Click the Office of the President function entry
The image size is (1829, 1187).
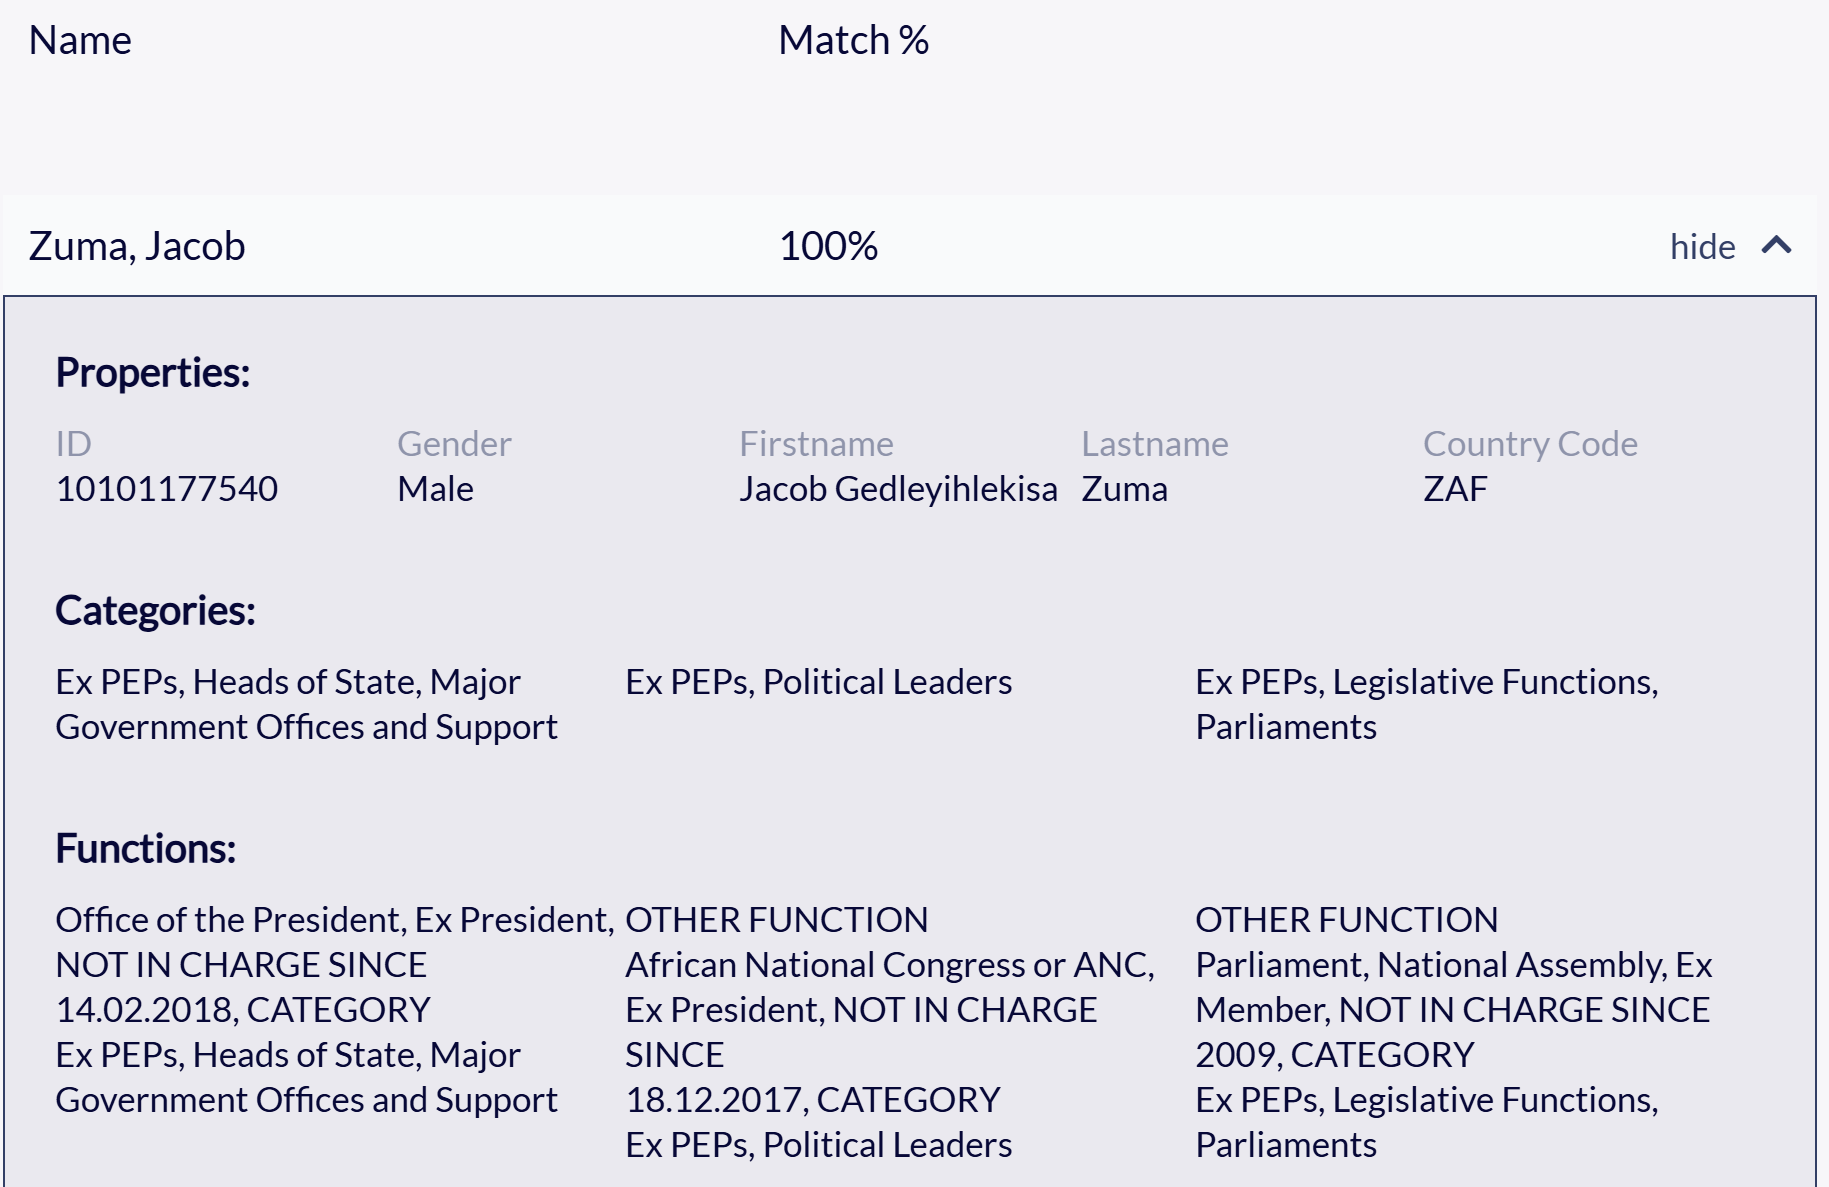pyautogui.click(x=335, y=1010)
